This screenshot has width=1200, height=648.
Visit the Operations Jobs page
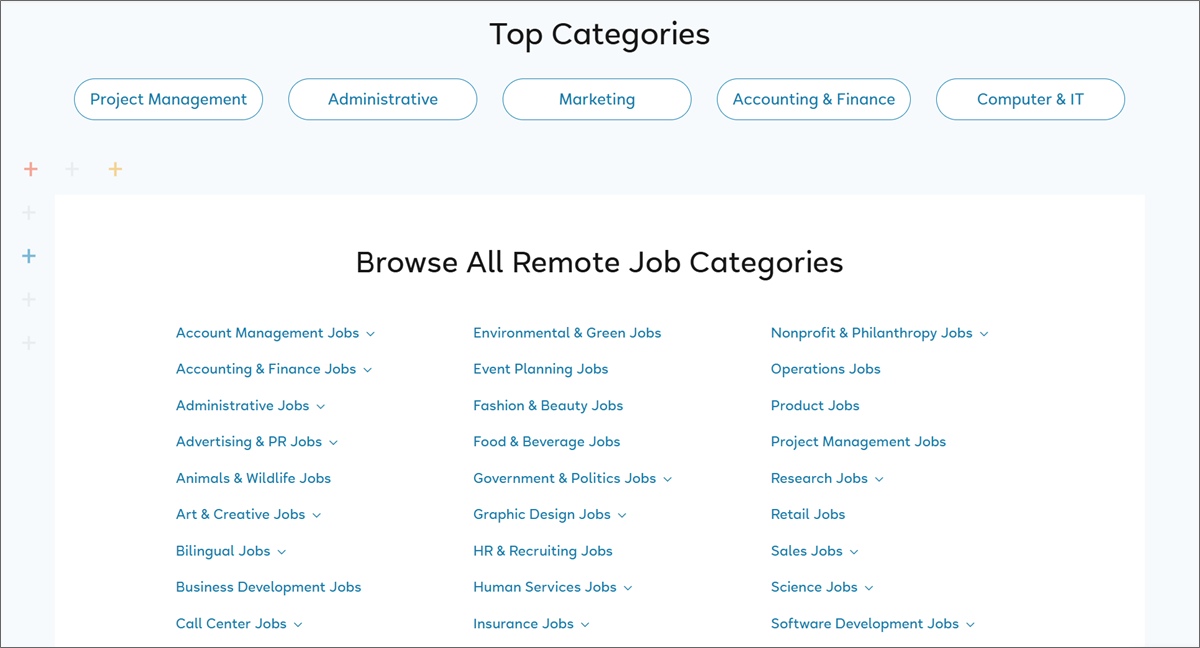tap(825, 369)
